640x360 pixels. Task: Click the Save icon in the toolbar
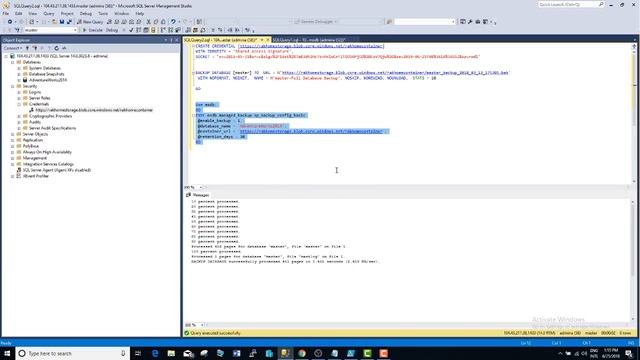[62, 22]
